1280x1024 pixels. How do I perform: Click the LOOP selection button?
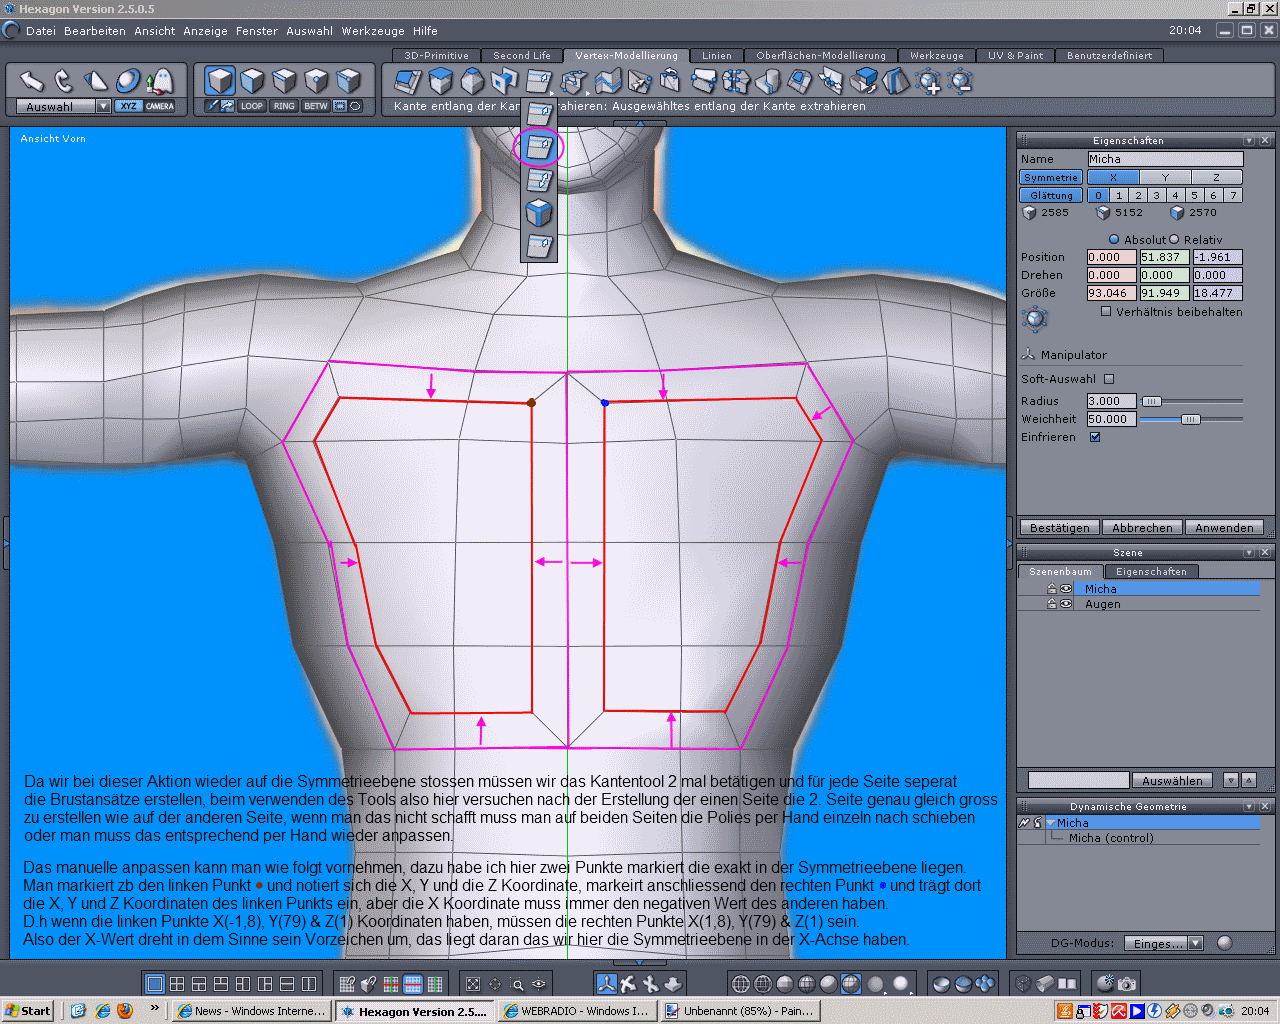pyautogui.click(x=252, y=106)
